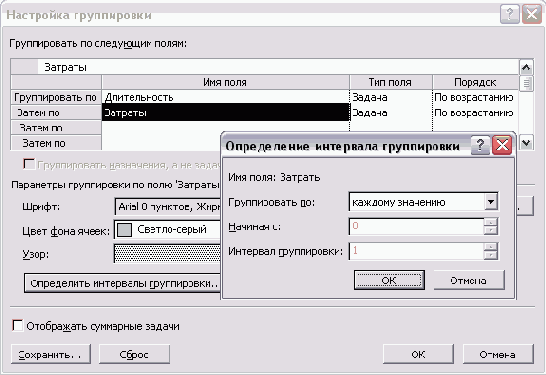
Task: Close the Настройка группировки window
Action: [532, 15]
